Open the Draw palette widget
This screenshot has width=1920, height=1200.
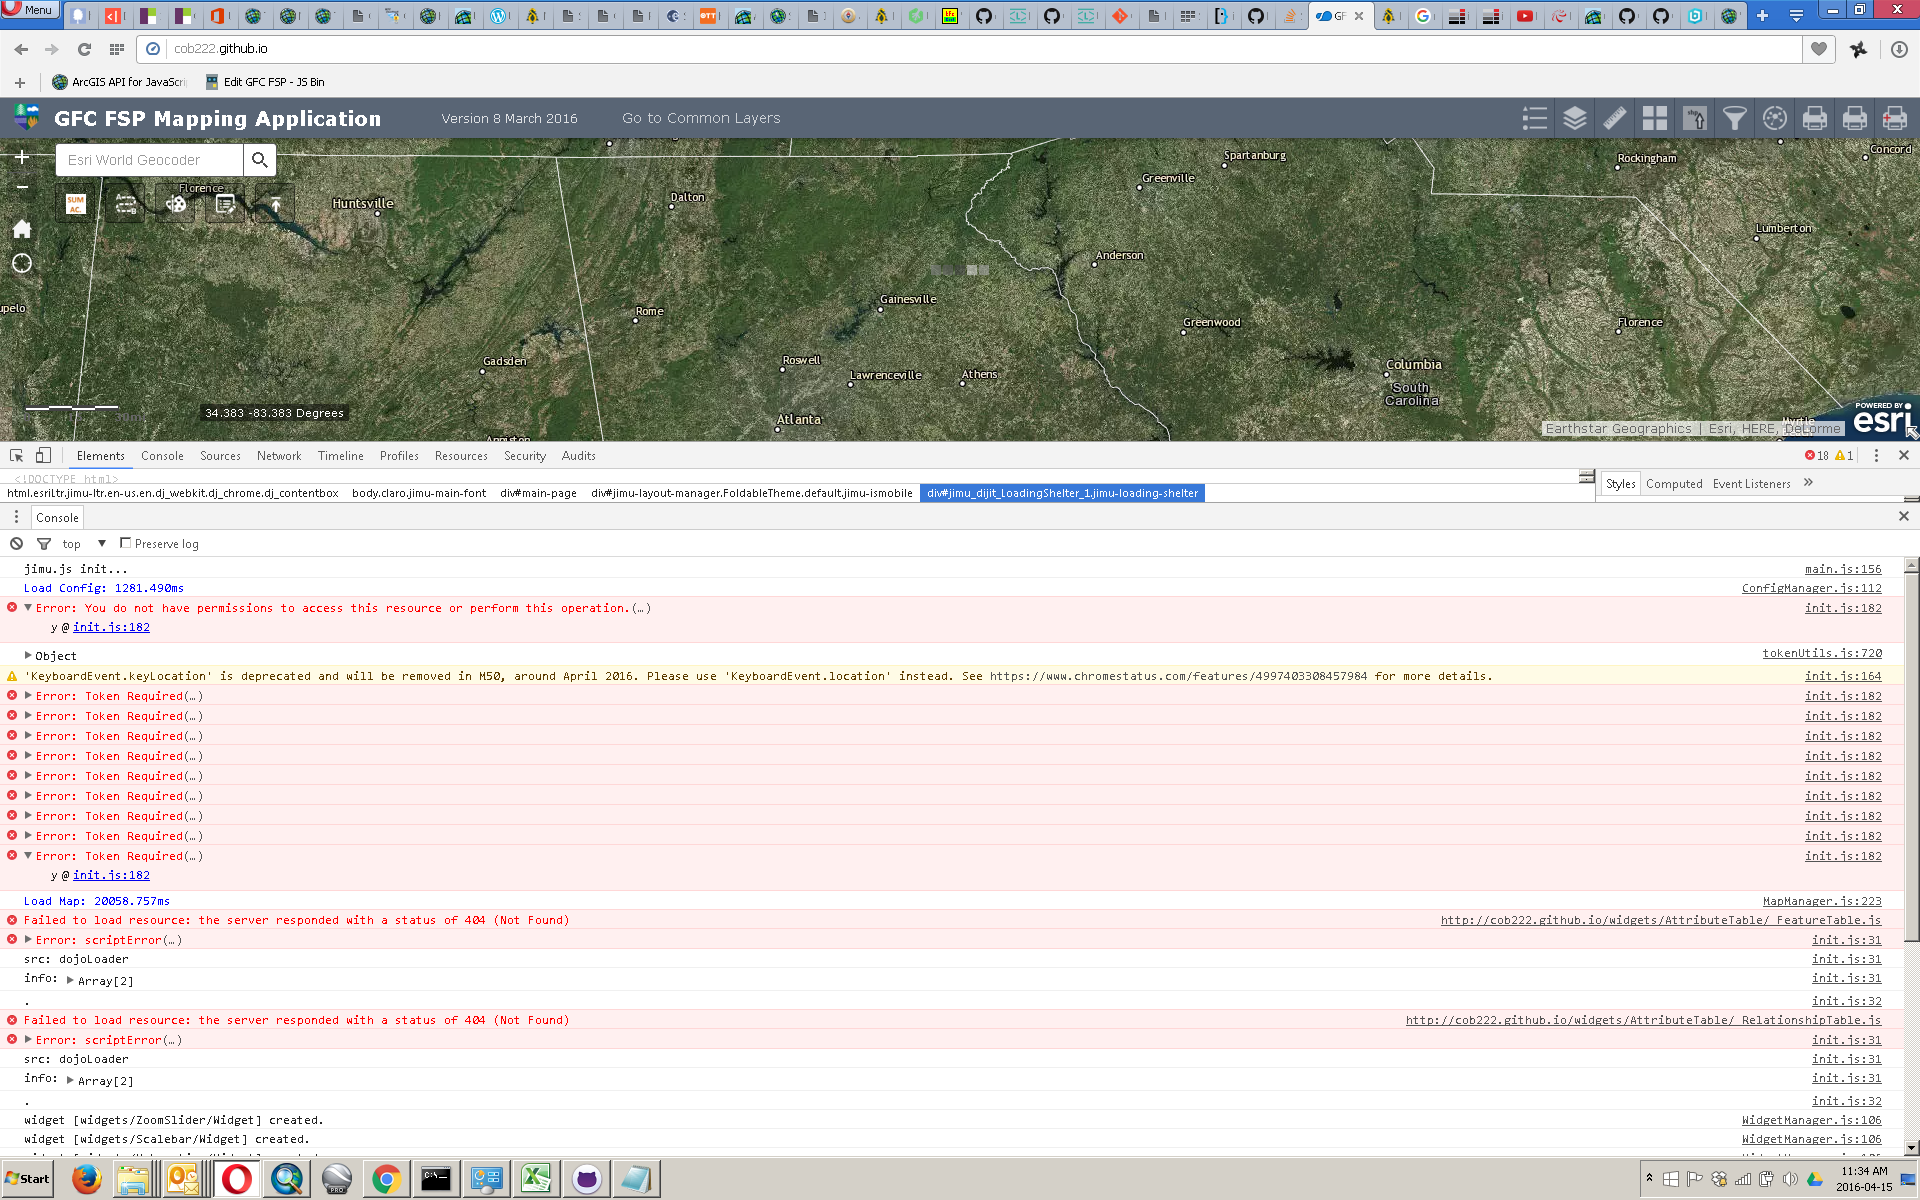(176, 204)
